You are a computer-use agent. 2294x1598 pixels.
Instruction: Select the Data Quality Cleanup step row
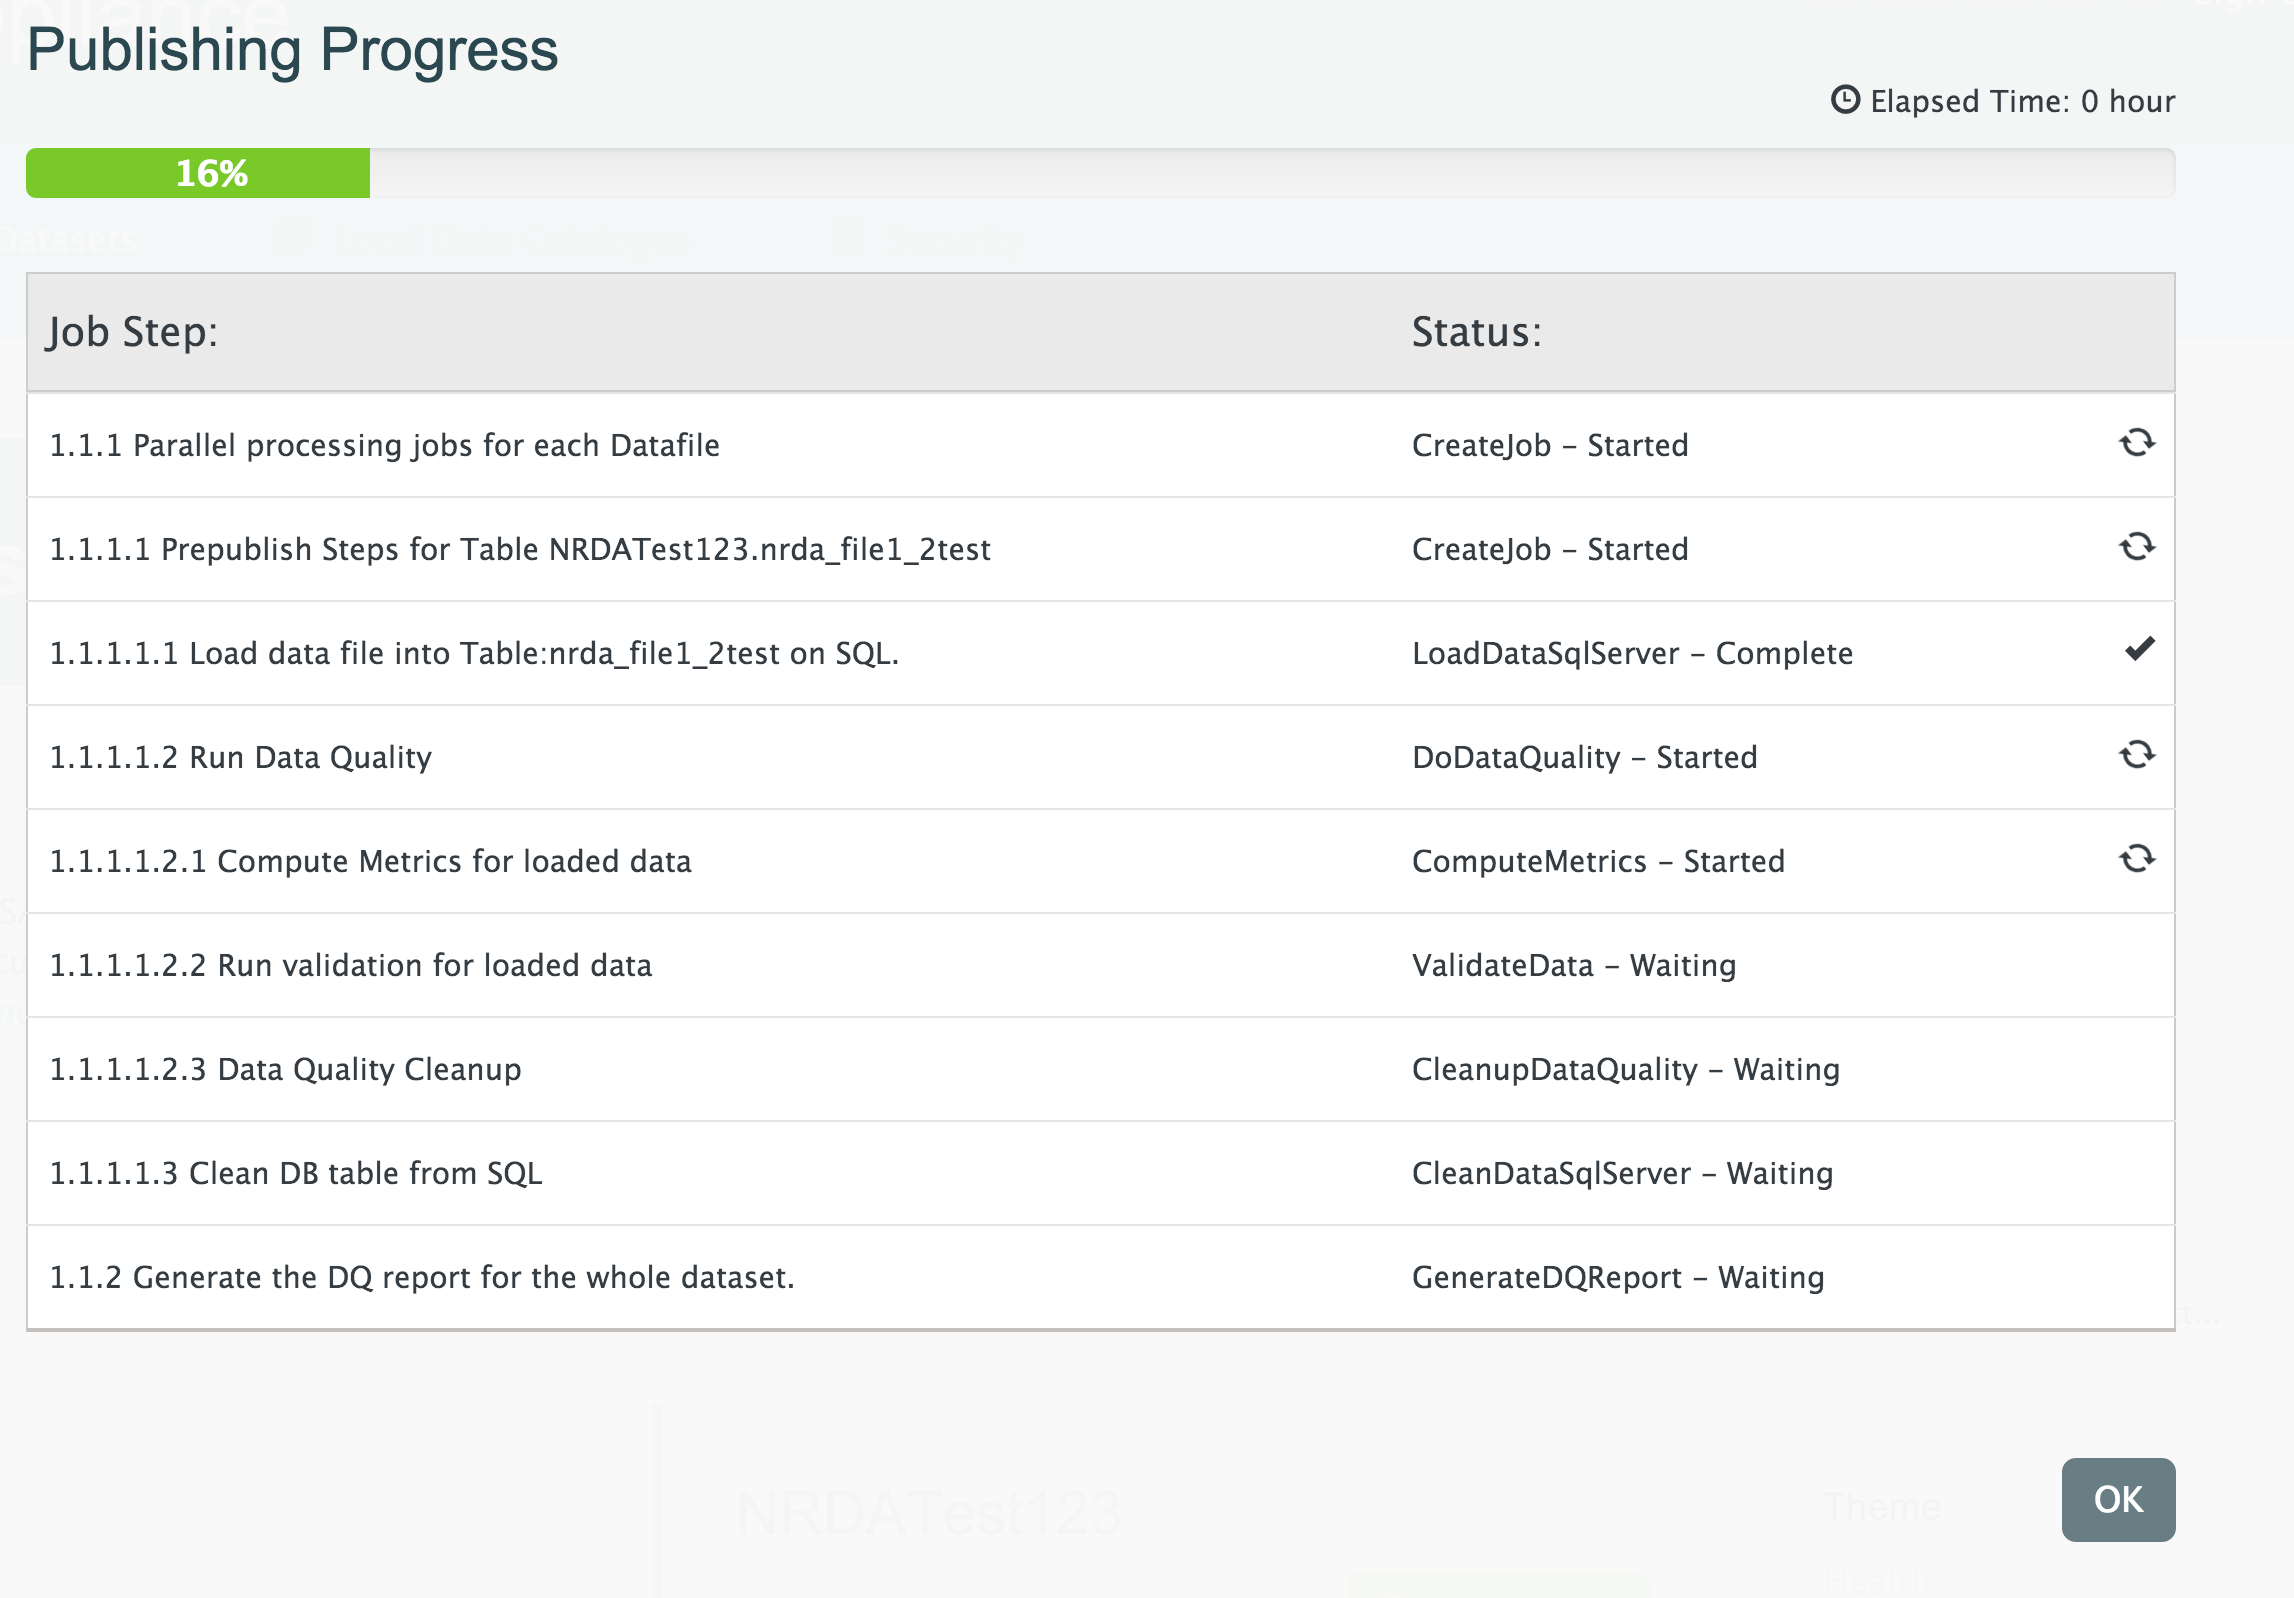pos(286,1069)
